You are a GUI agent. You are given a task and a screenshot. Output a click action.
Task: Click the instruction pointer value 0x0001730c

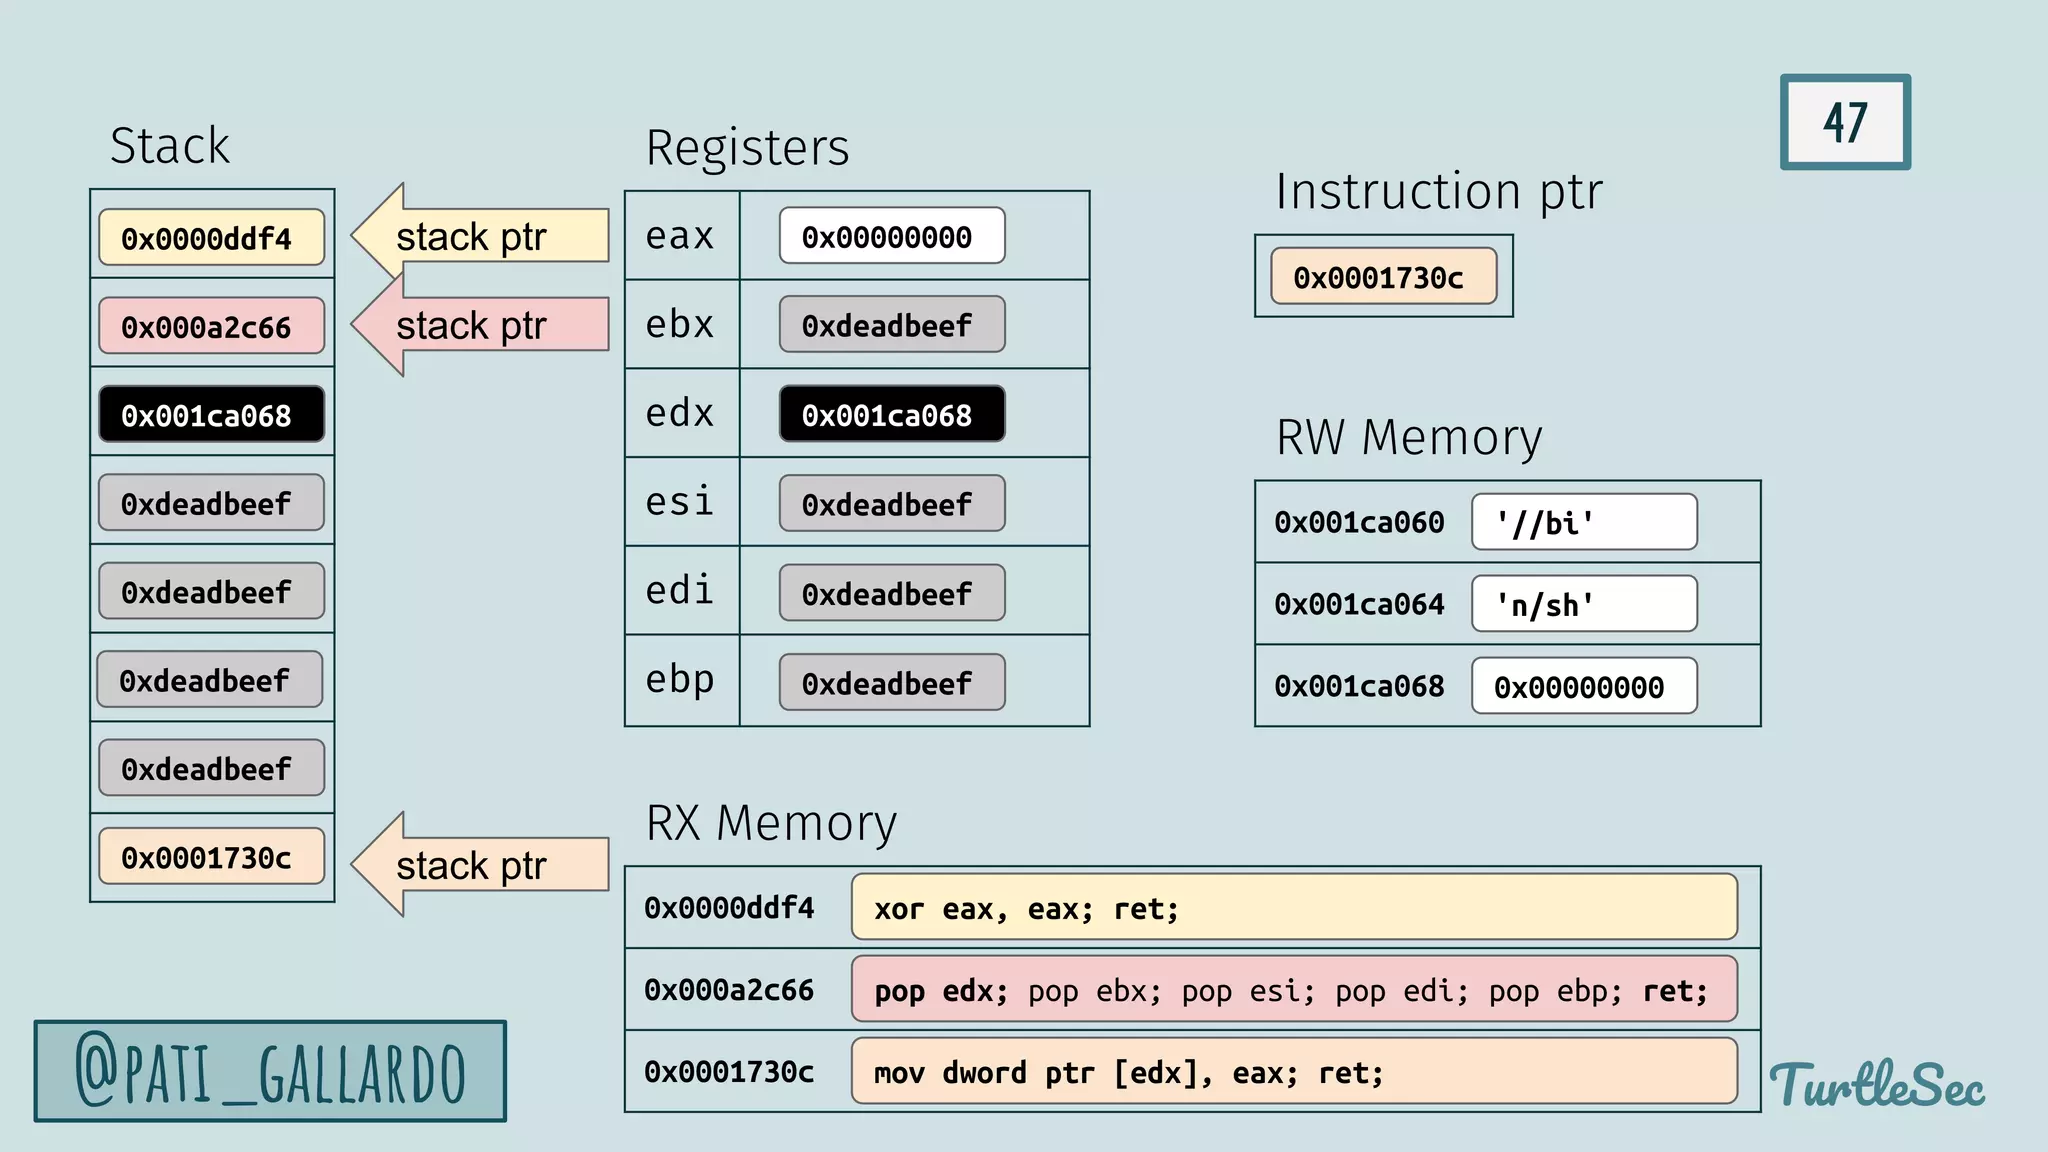tap(1383, 277)
